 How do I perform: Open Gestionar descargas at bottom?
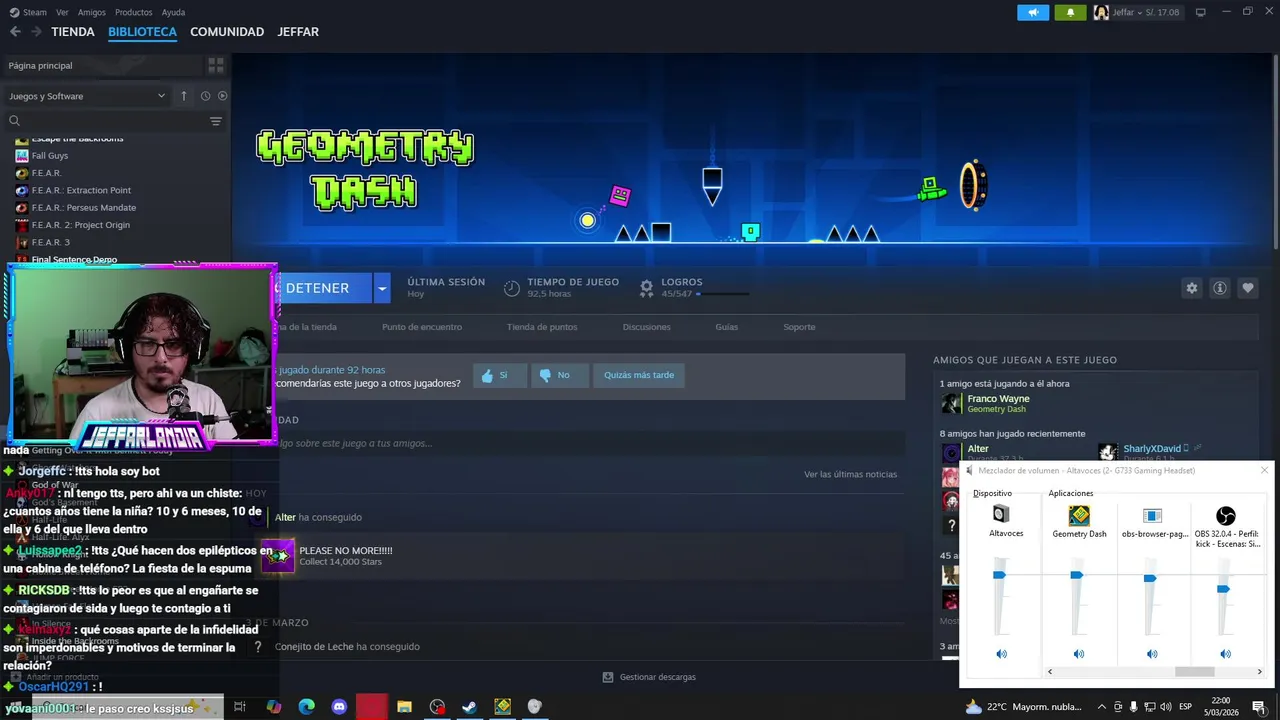[x=649, y=677]
